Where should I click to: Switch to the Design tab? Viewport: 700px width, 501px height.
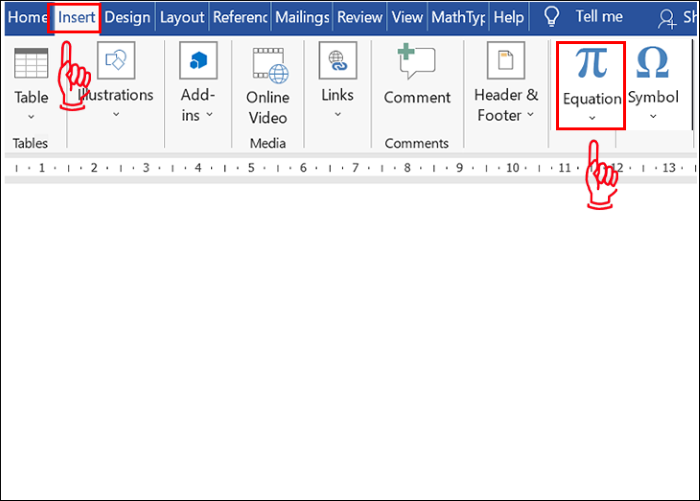click(128, 17)
